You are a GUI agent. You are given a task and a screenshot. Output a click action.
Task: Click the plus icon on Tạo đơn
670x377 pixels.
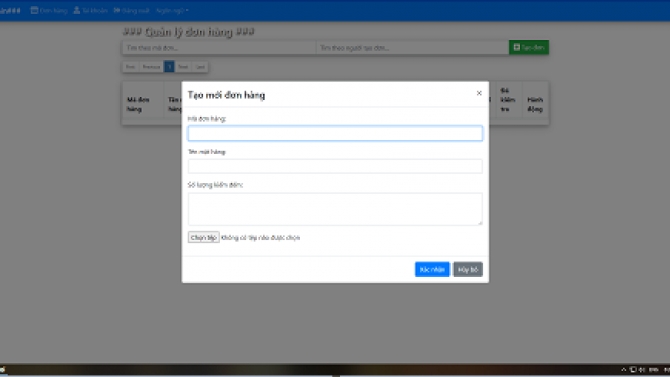[x=517, y=47]
